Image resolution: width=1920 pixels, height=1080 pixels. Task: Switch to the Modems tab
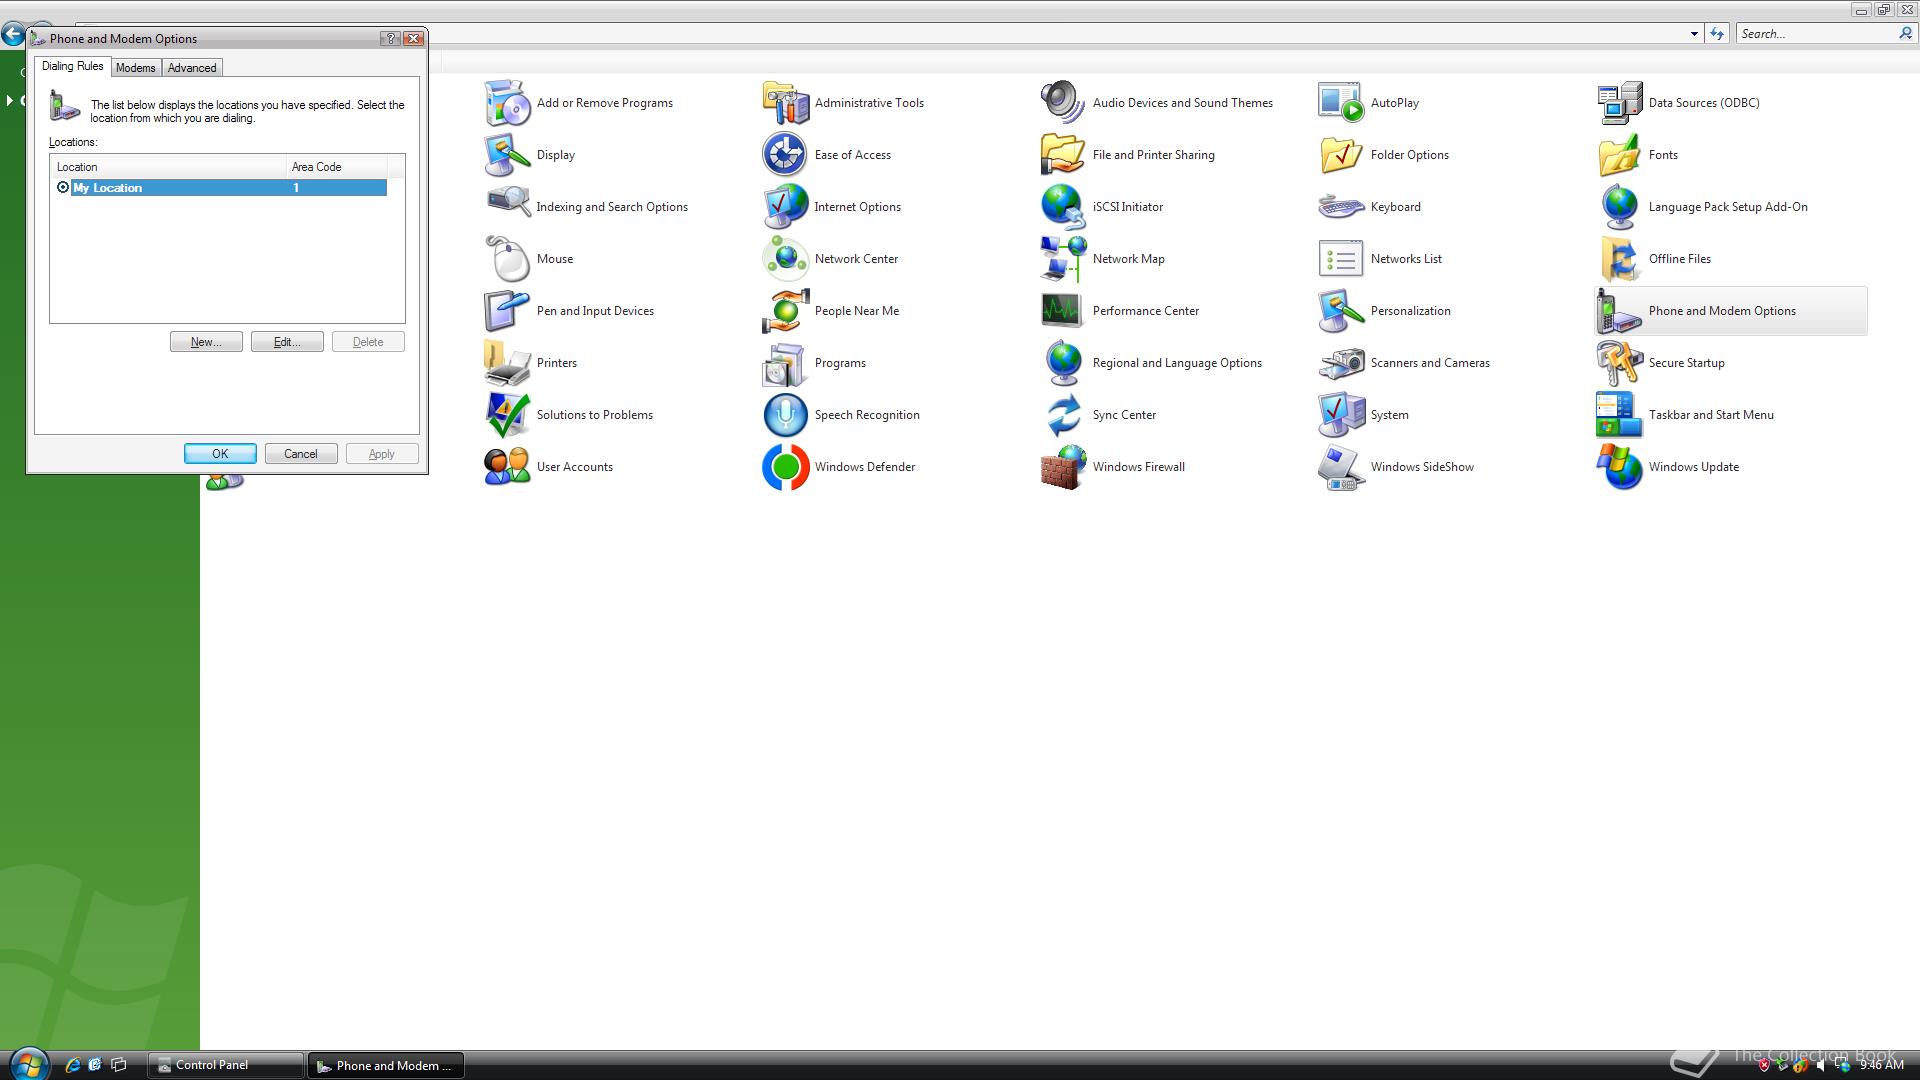pyautogui.click(x=135, y=68)
